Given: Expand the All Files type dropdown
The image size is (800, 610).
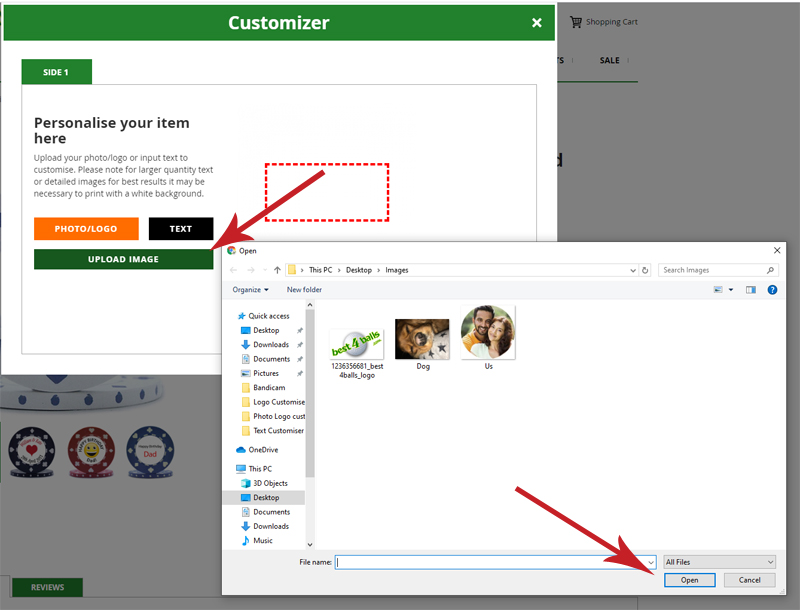Looking at the screenshot, I should (x=719, y=562).
